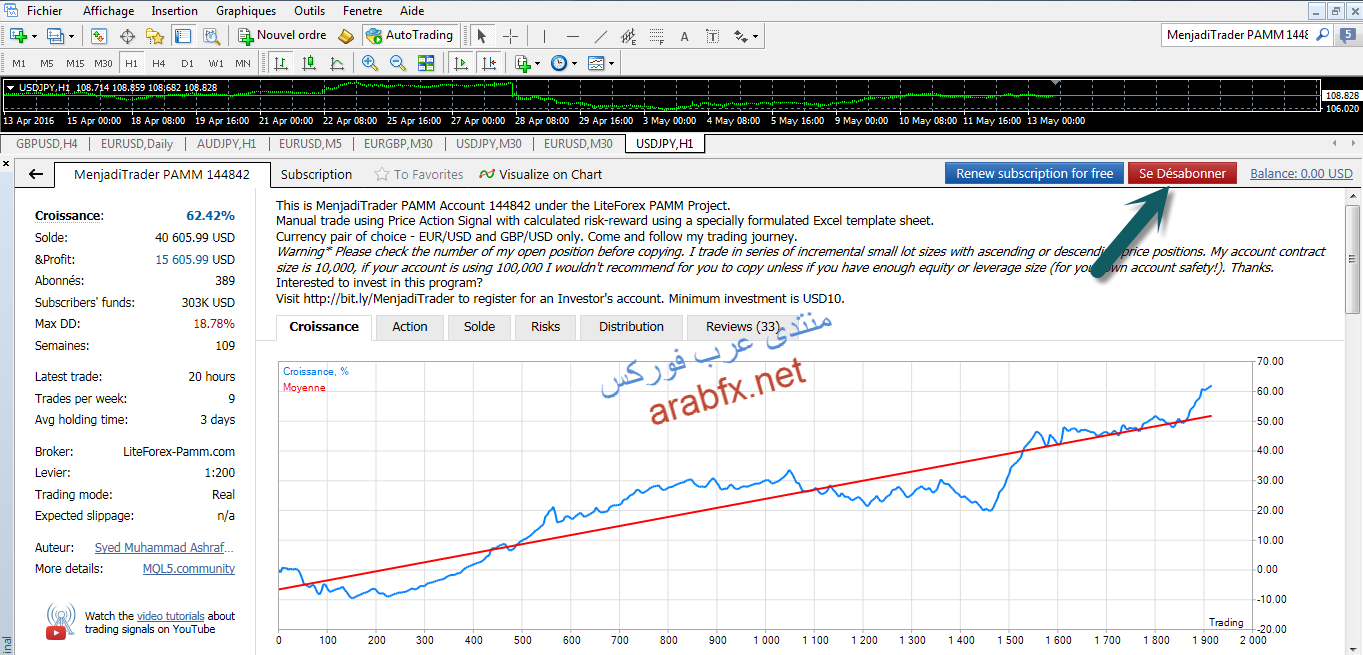The height and width of the screenshot is (655, 1363).
Task: Switch chart to M15 timeframe
Action: [x=75, y=63]
